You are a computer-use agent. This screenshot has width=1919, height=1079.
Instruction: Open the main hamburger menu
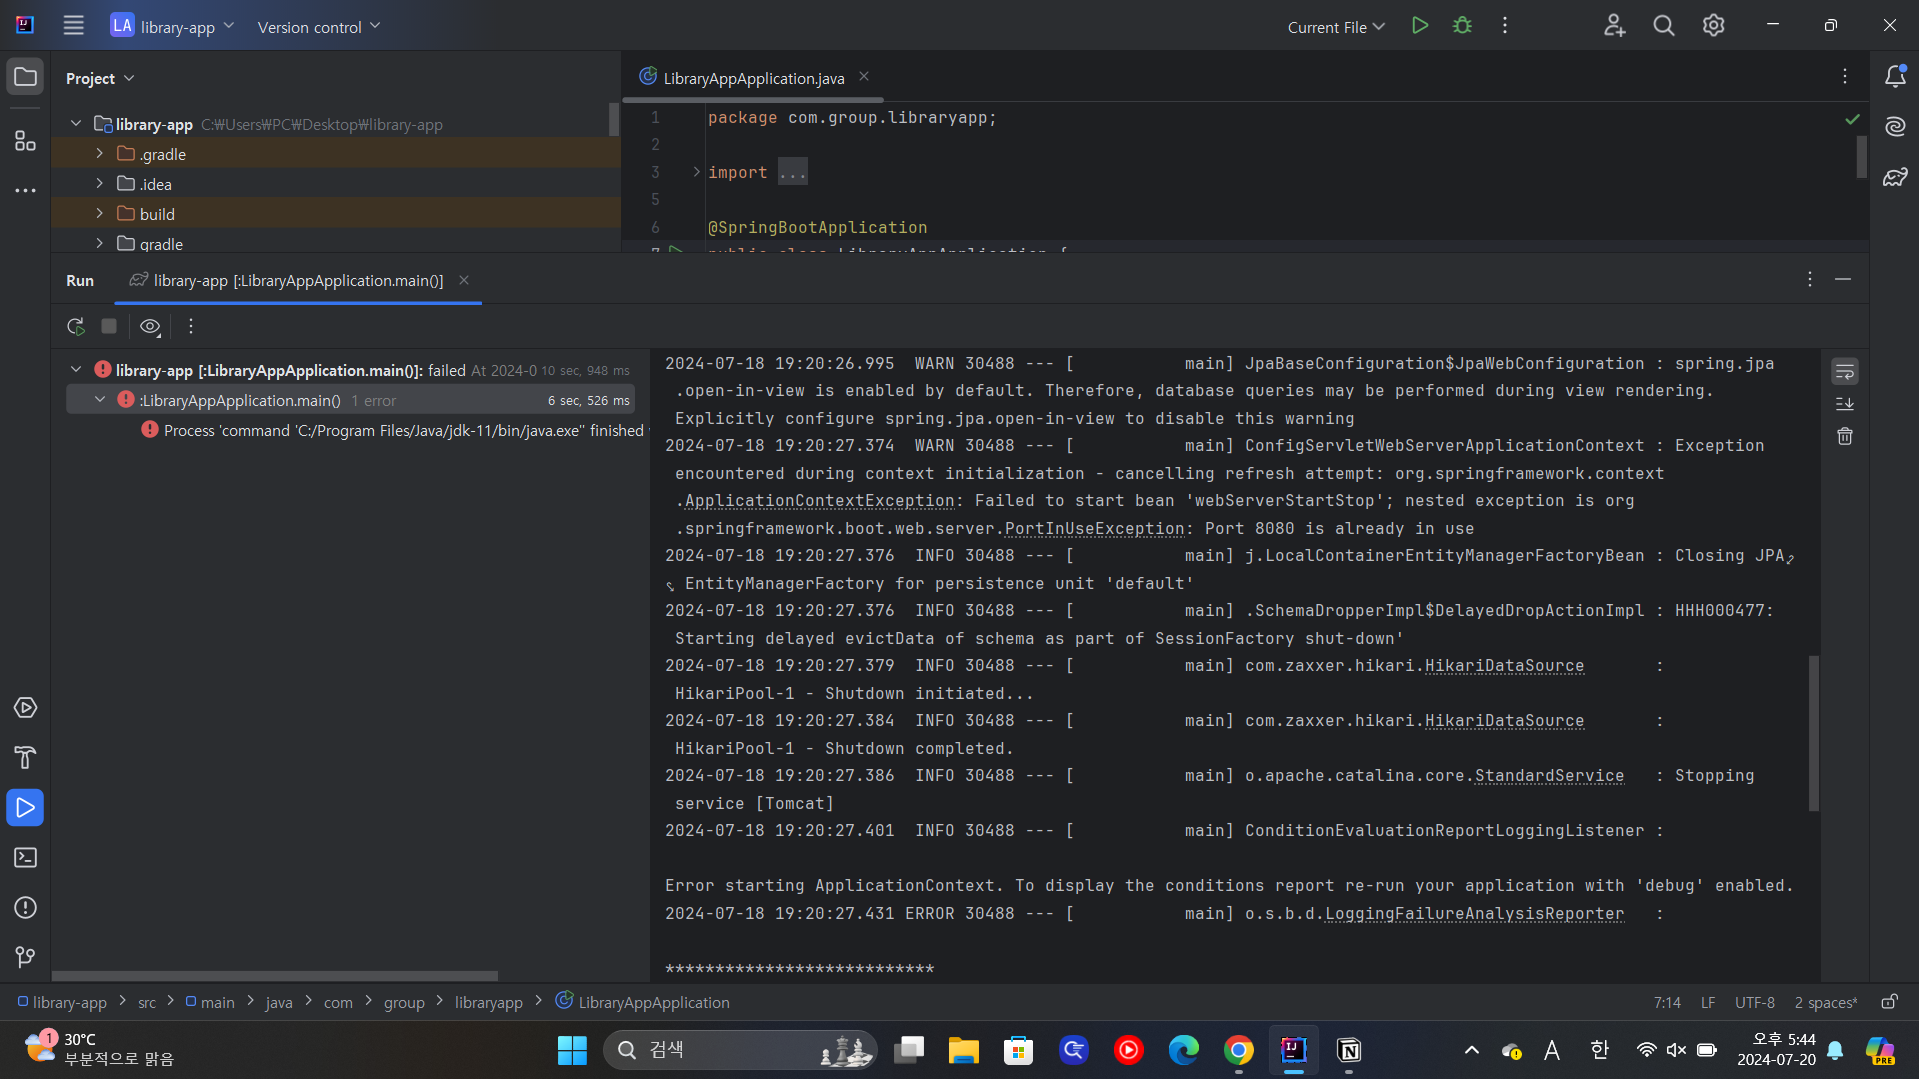coord(74,26)
